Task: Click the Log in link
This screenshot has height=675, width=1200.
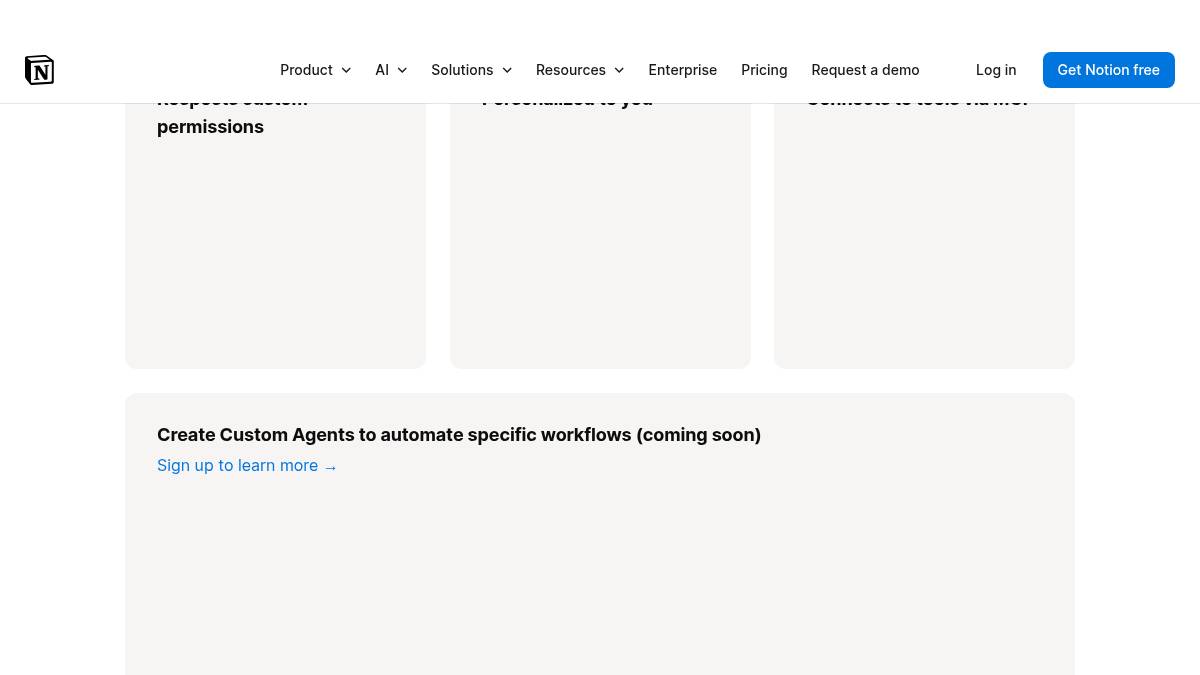Action: tap(996, 70)
